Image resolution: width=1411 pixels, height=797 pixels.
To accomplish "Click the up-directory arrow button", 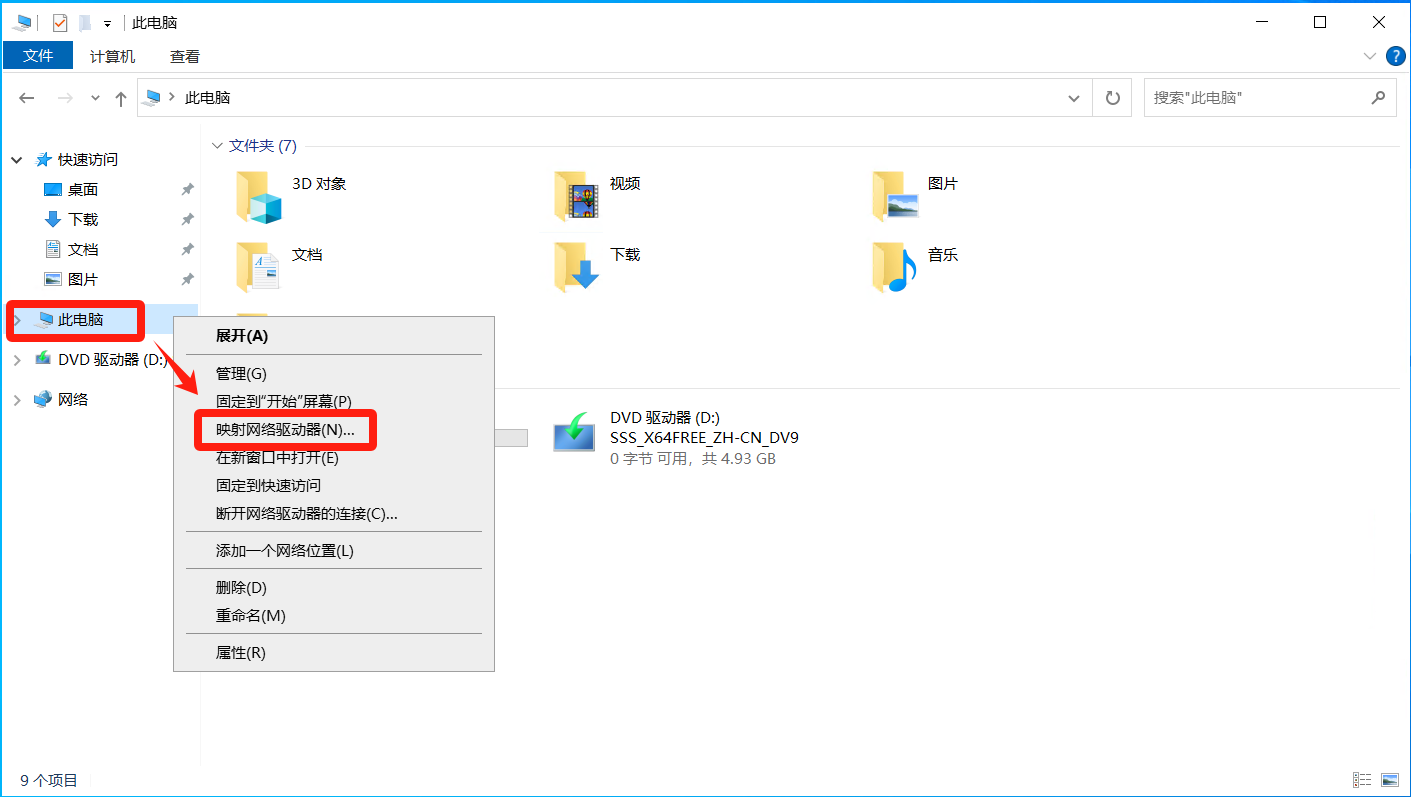I will (x=121, y=98).
